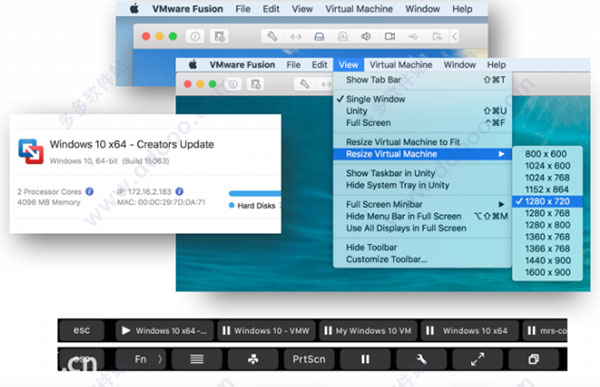Click the Hard Disks usage bar

255,193
